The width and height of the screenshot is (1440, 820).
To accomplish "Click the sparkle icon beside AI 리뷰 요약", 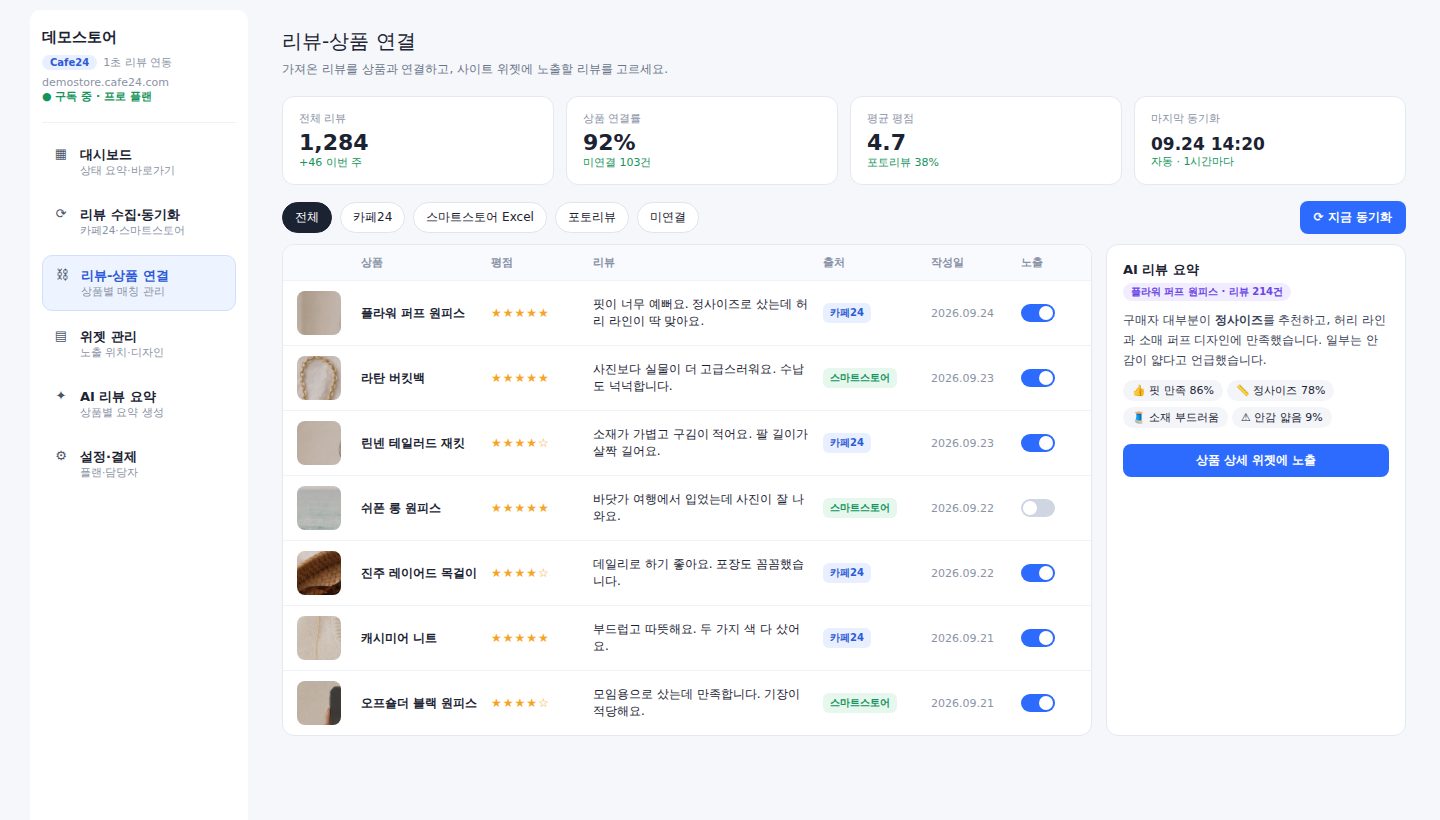I will [x=61, y=396].
